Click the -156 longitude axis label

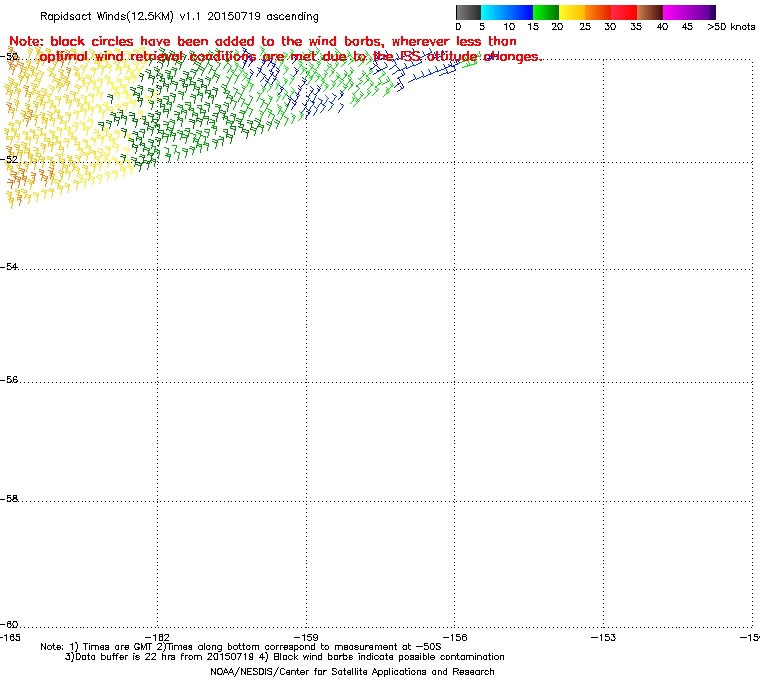[x=455, y=637]
